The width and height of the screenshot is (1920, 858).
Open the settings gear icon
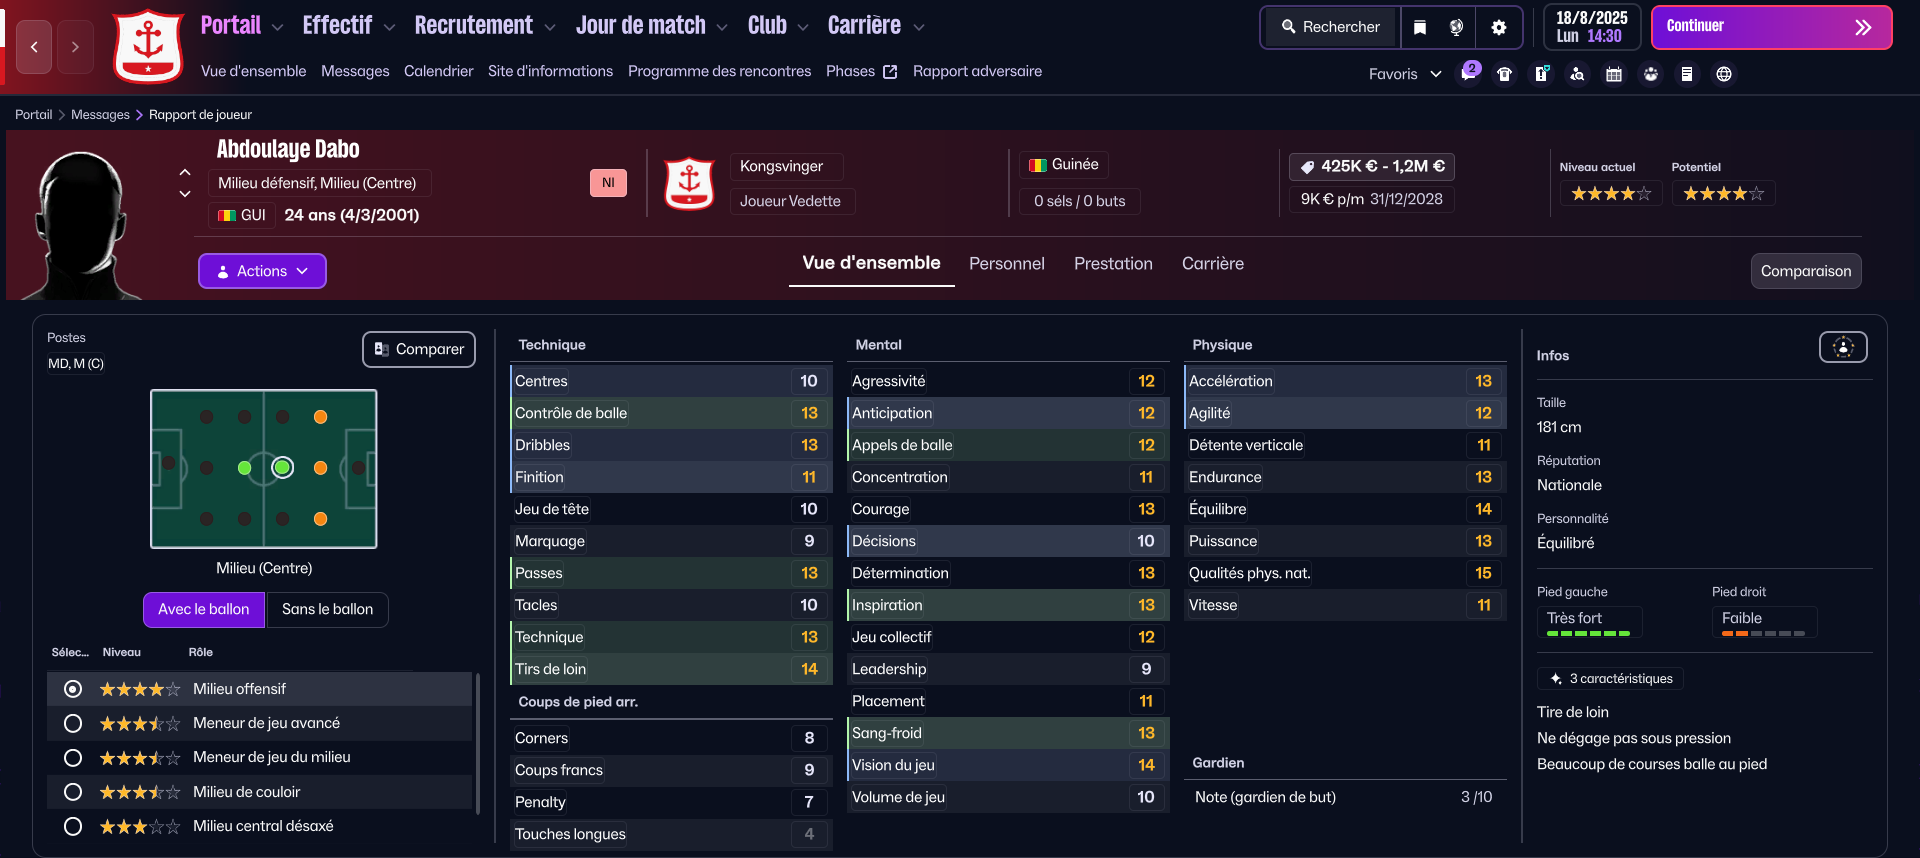(1498, 27)
